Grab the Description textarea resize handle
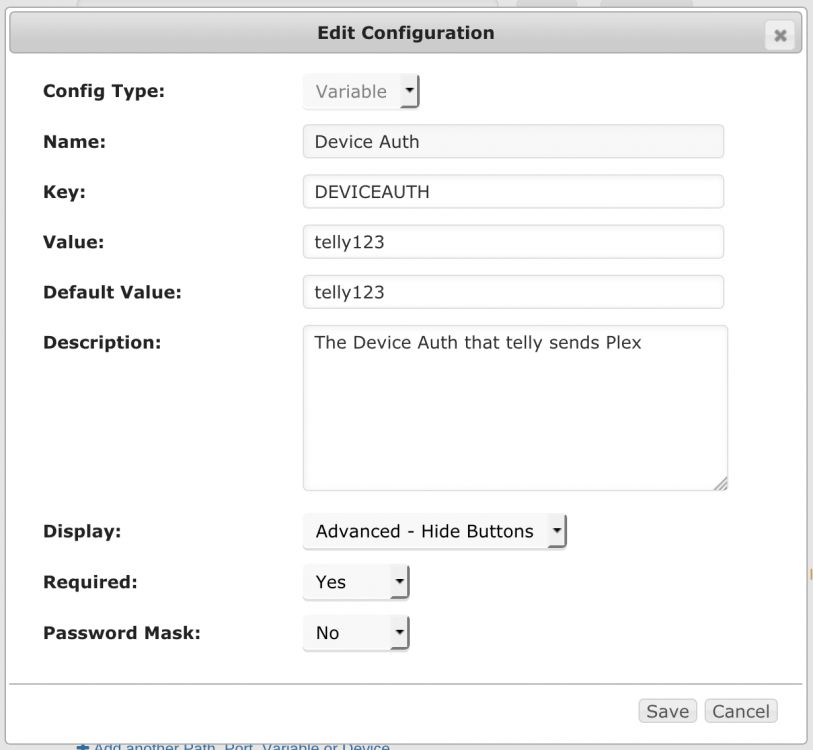The height and width of the screenshot is (750, 813). coord(721,484)
